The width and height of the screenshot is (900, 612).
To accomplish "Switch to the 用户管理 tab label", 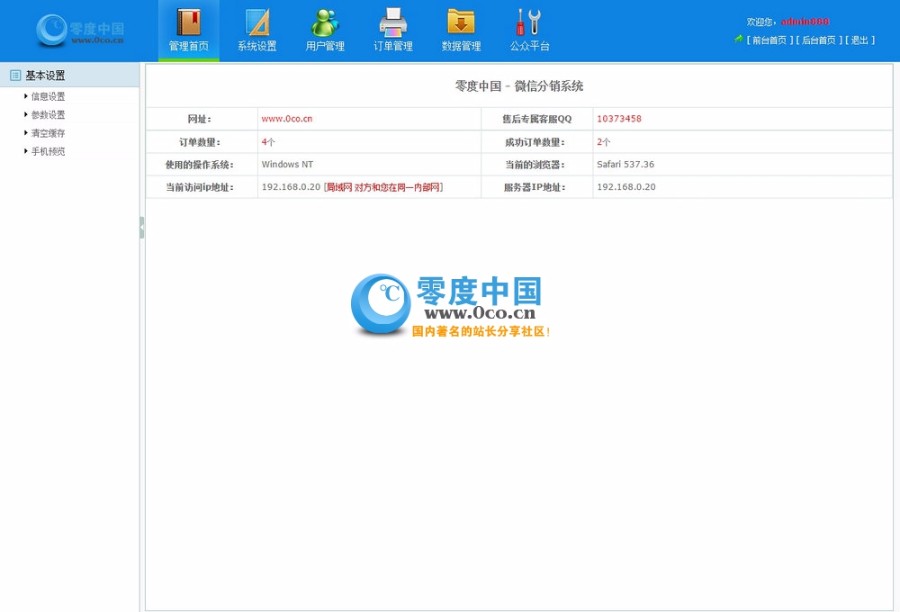I will pyautogui.click(x=325, y=46).
